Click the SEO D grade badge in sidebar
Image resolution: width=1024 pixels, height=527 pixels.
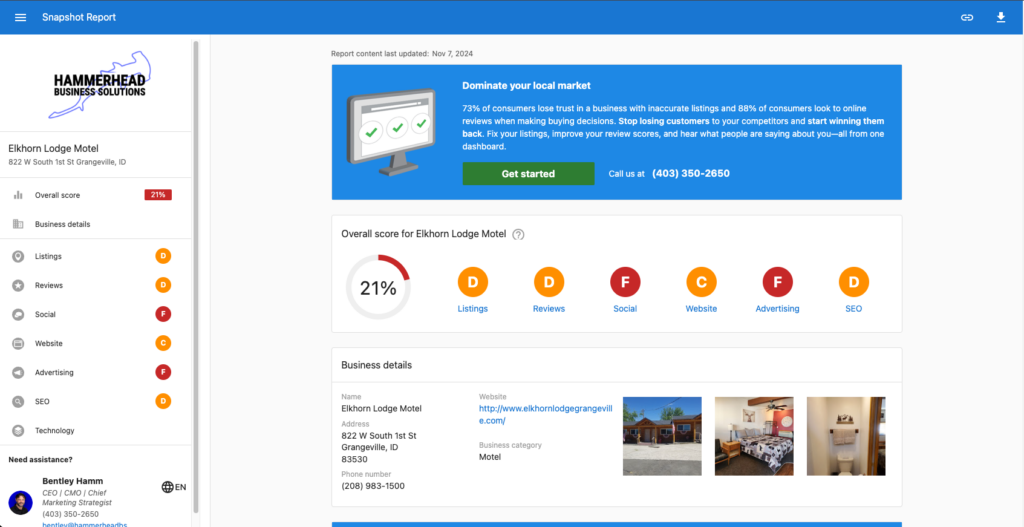click(163, 401)
